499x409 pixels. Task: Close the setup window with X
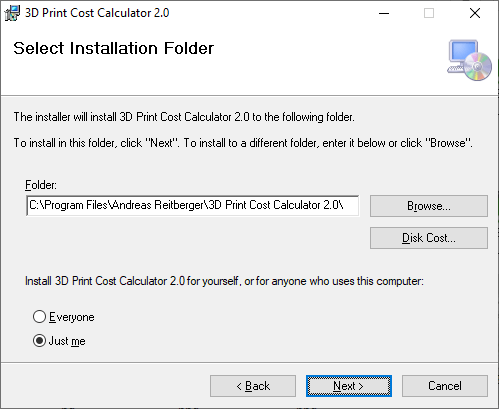click(x=475, y=13)
